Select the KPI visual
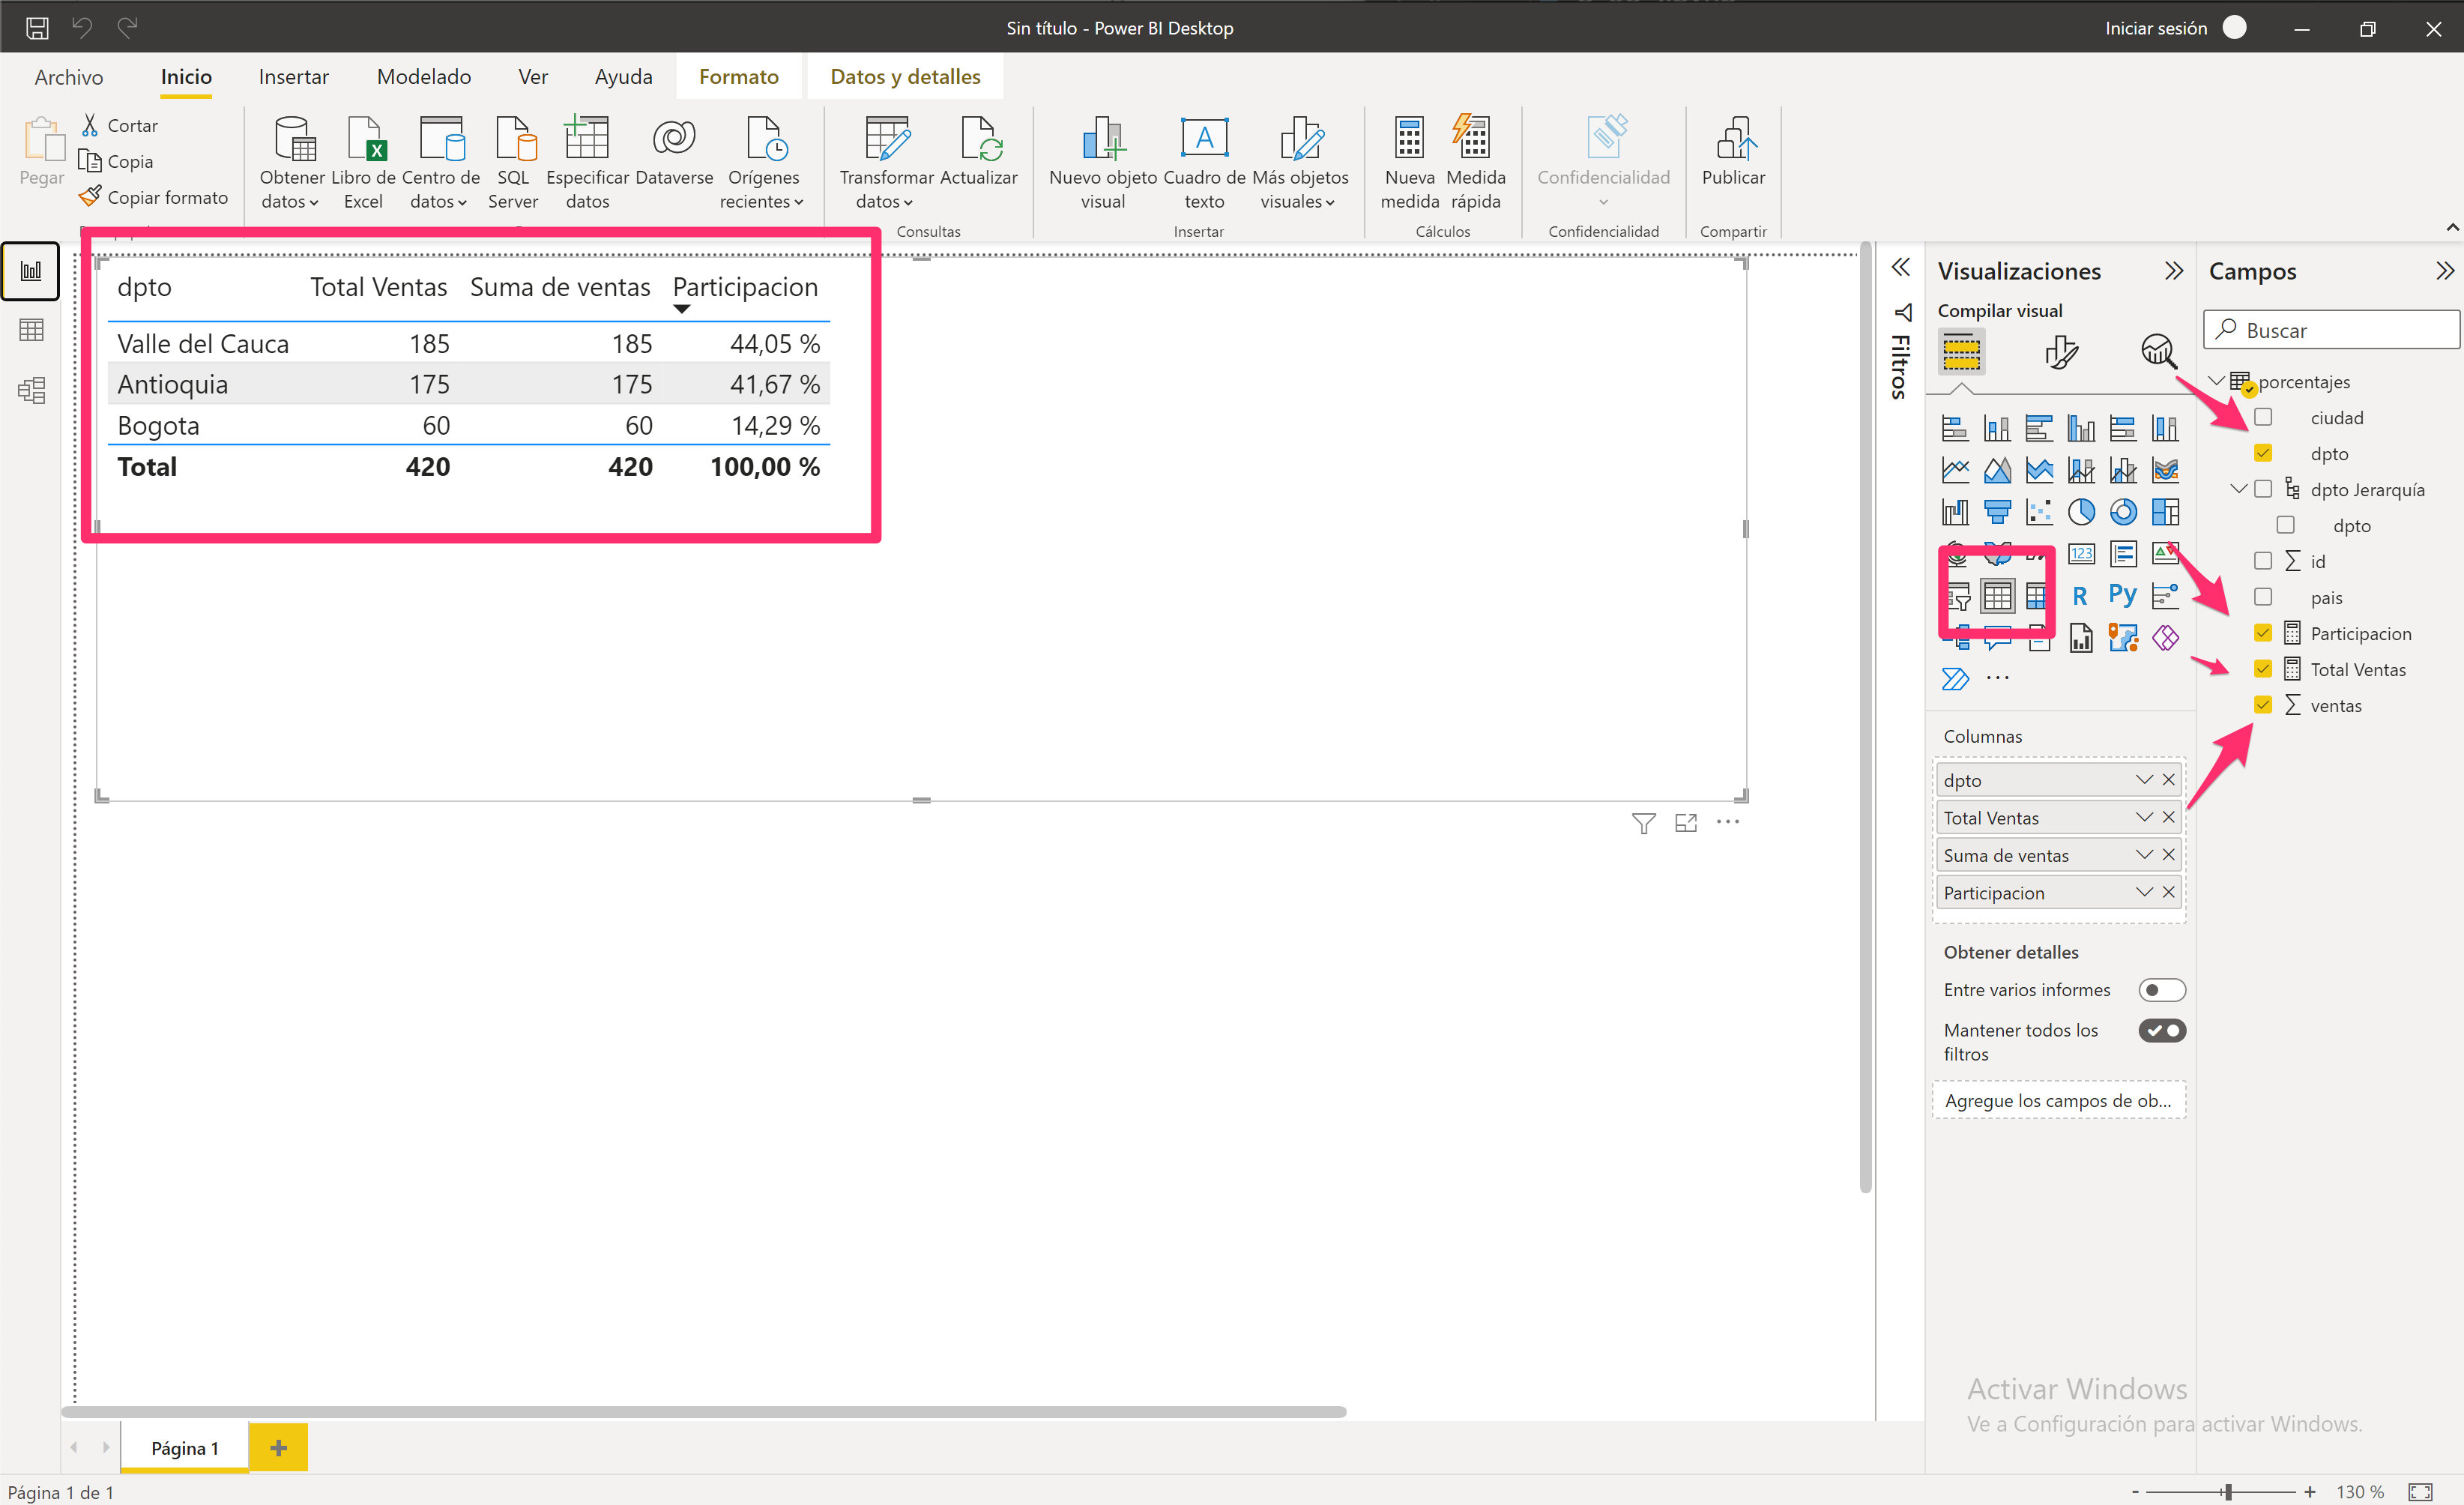The width and height of the screenshot is (2464, 1505). point(2165,554)
